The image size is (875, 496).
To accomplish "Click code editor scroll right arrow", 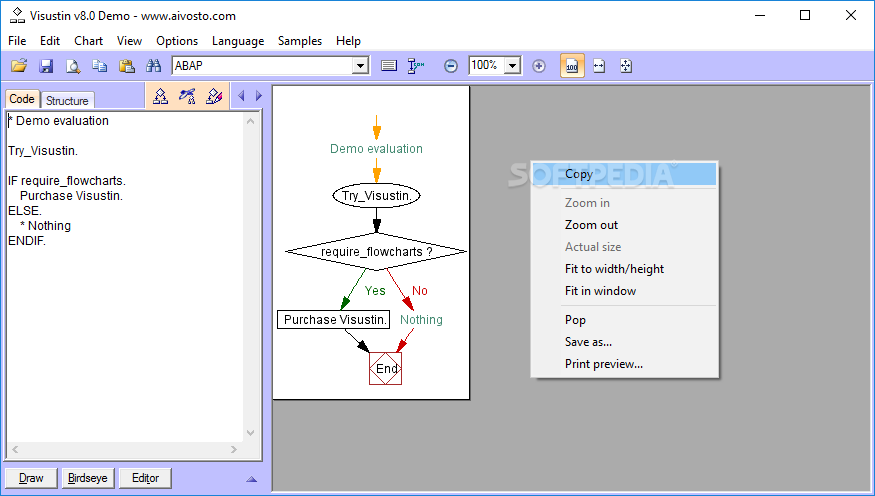I will coord(234,449).
